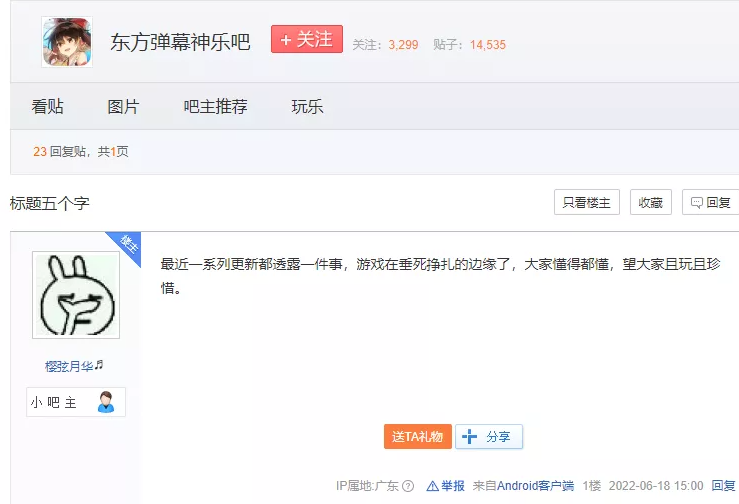Reply to the first floor via 回复 link
The image size is (739, 504).
point(723,486)
